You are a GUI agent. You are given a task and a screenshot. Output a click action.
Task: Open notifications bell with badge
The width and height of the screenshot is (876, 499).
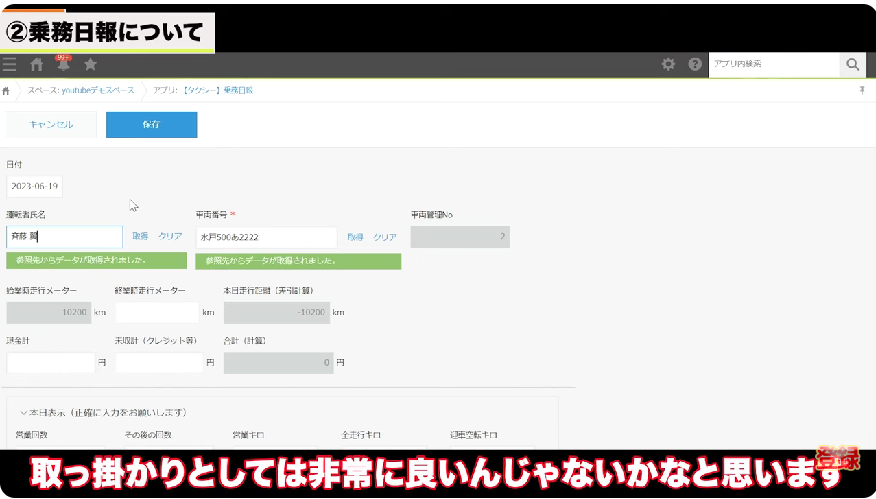(x=63, y=65)
